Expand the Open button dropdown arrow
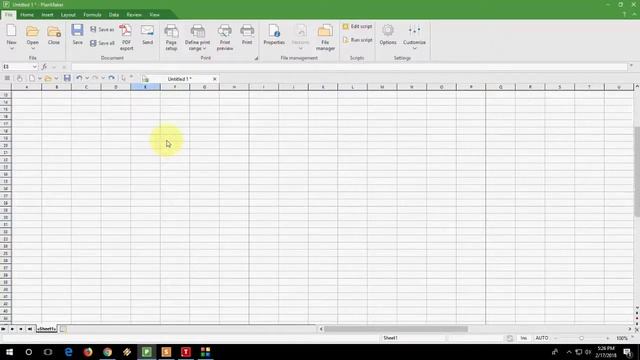Viewport: 640px width, 360px height. [x=32, y=49]
